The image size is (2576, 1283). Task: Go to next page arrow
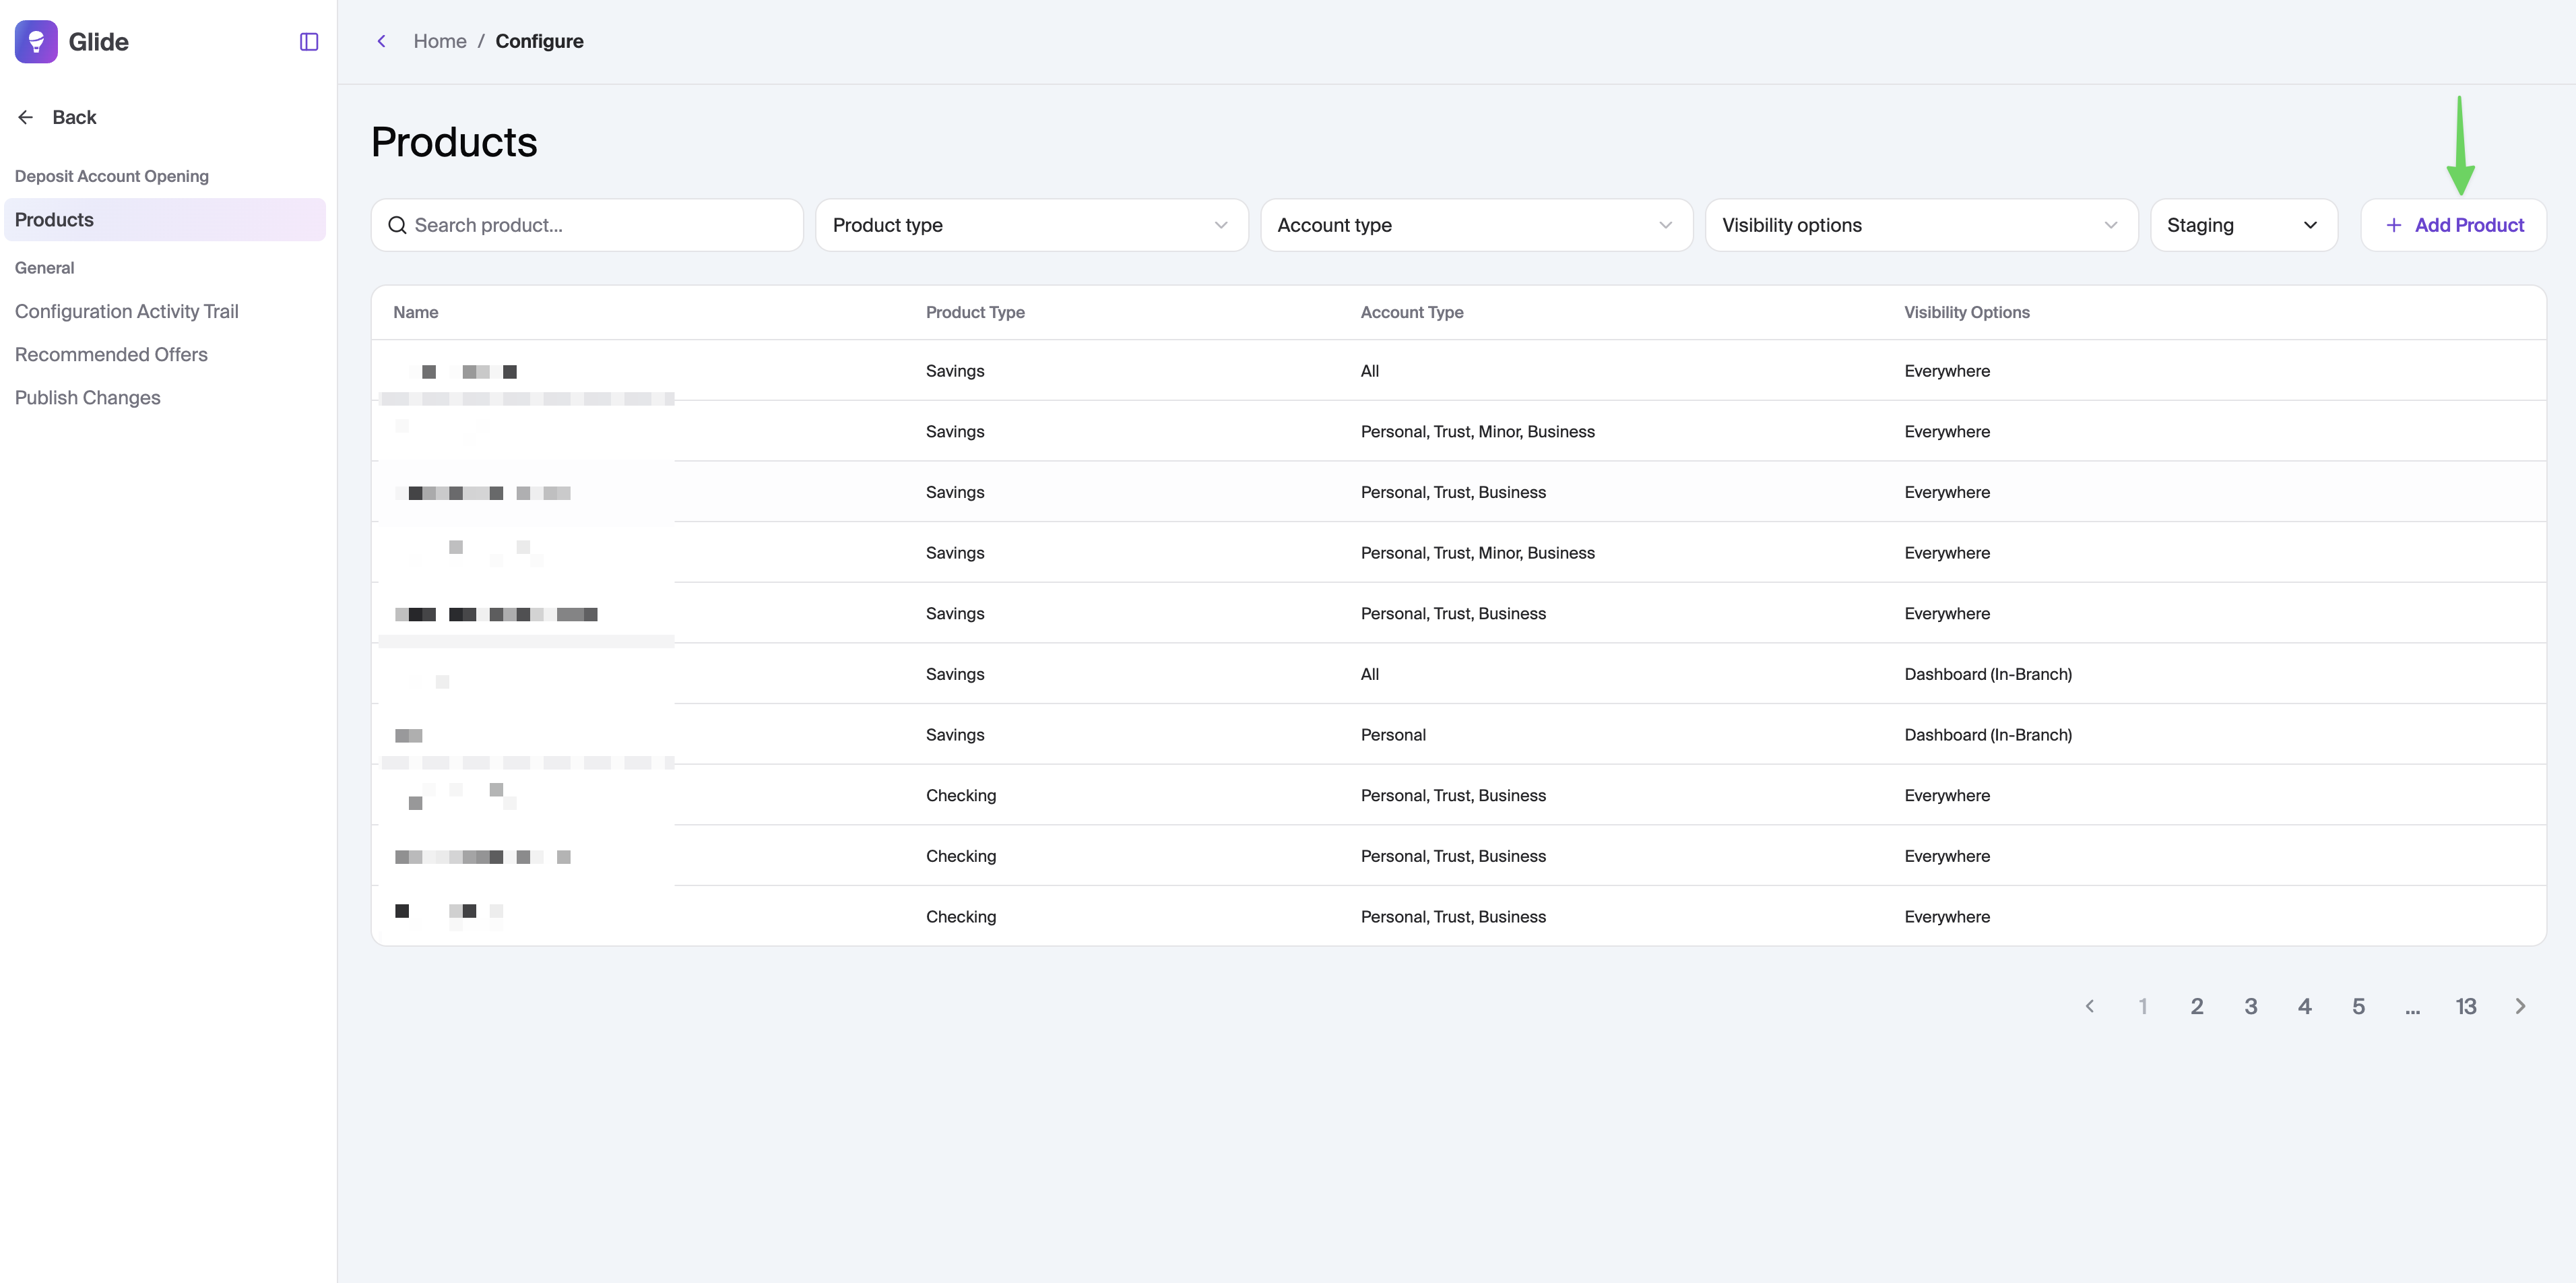click(x=2520, y=1006)
